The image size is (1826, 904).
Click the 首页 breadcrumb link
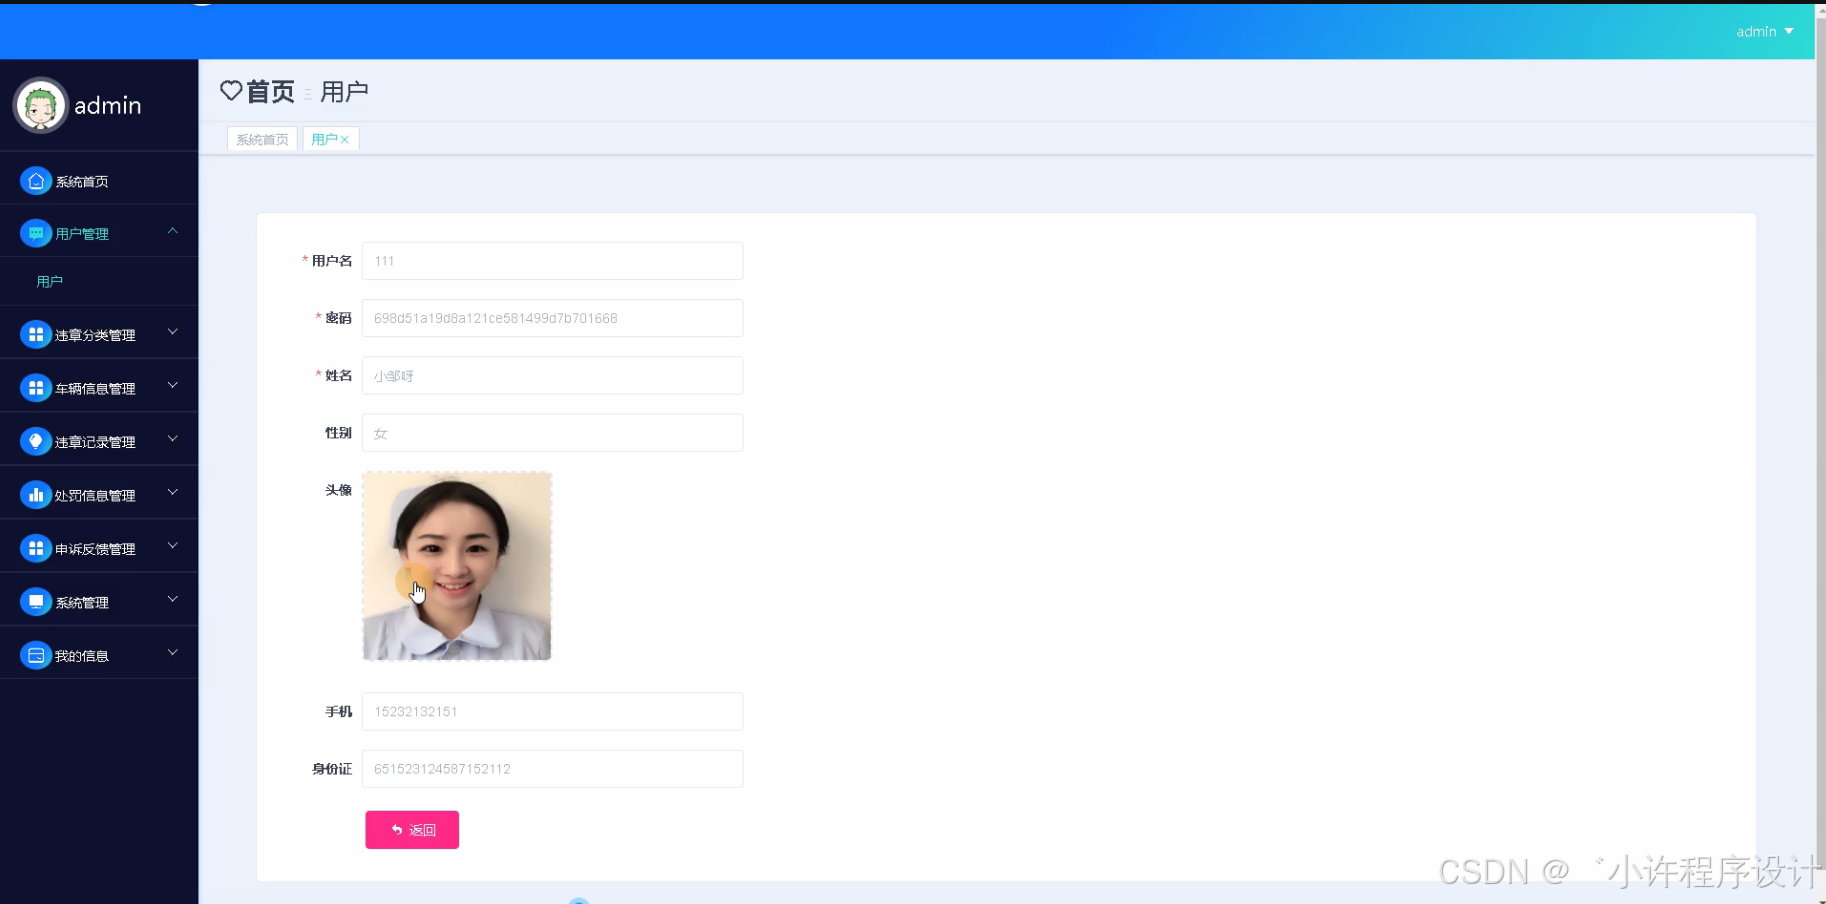coord(268,91)
